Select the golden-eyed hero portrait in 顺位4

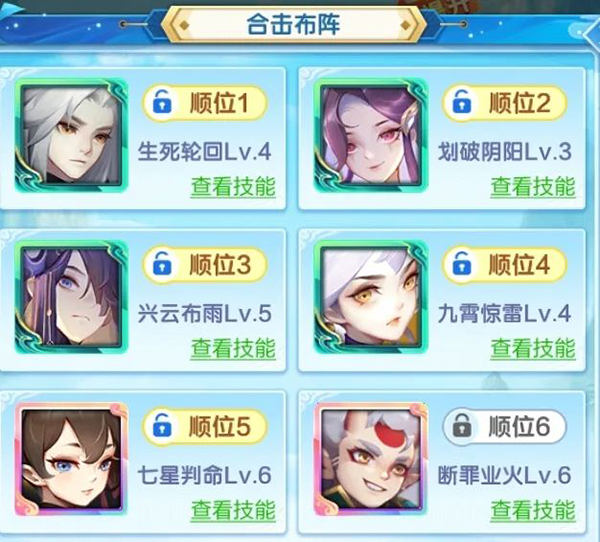pyautogui.click(x=370, y=297)
